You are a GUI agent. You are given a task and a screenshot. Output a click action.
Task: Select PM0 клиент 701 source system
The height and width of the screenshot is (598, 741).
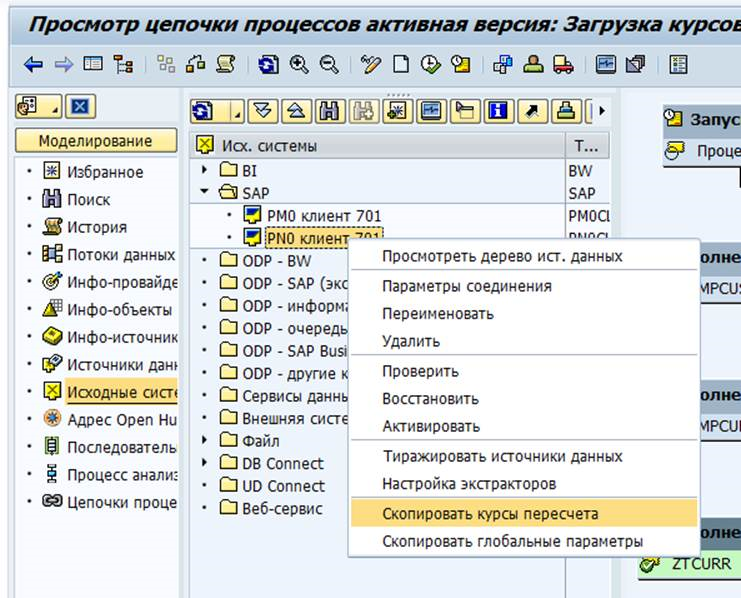point(324,216)
